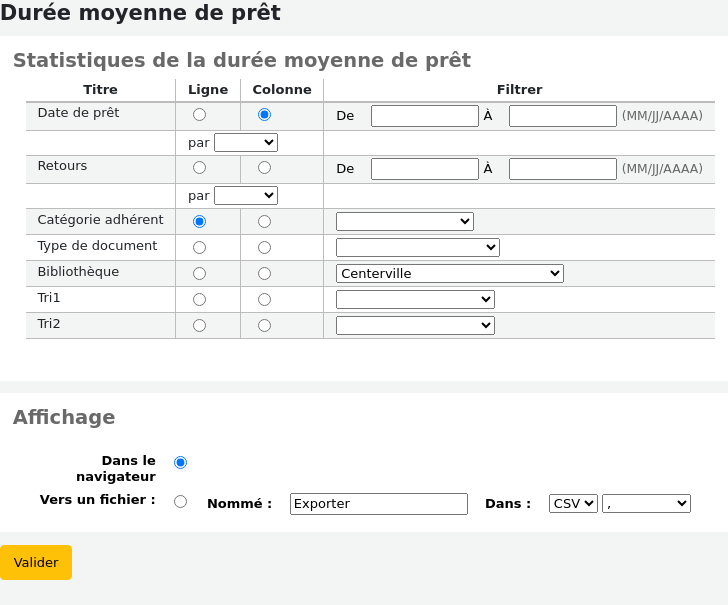
Task: Click the 'Dans le navigateur' label
Action: pyautogui.click(x=116, y=468)
